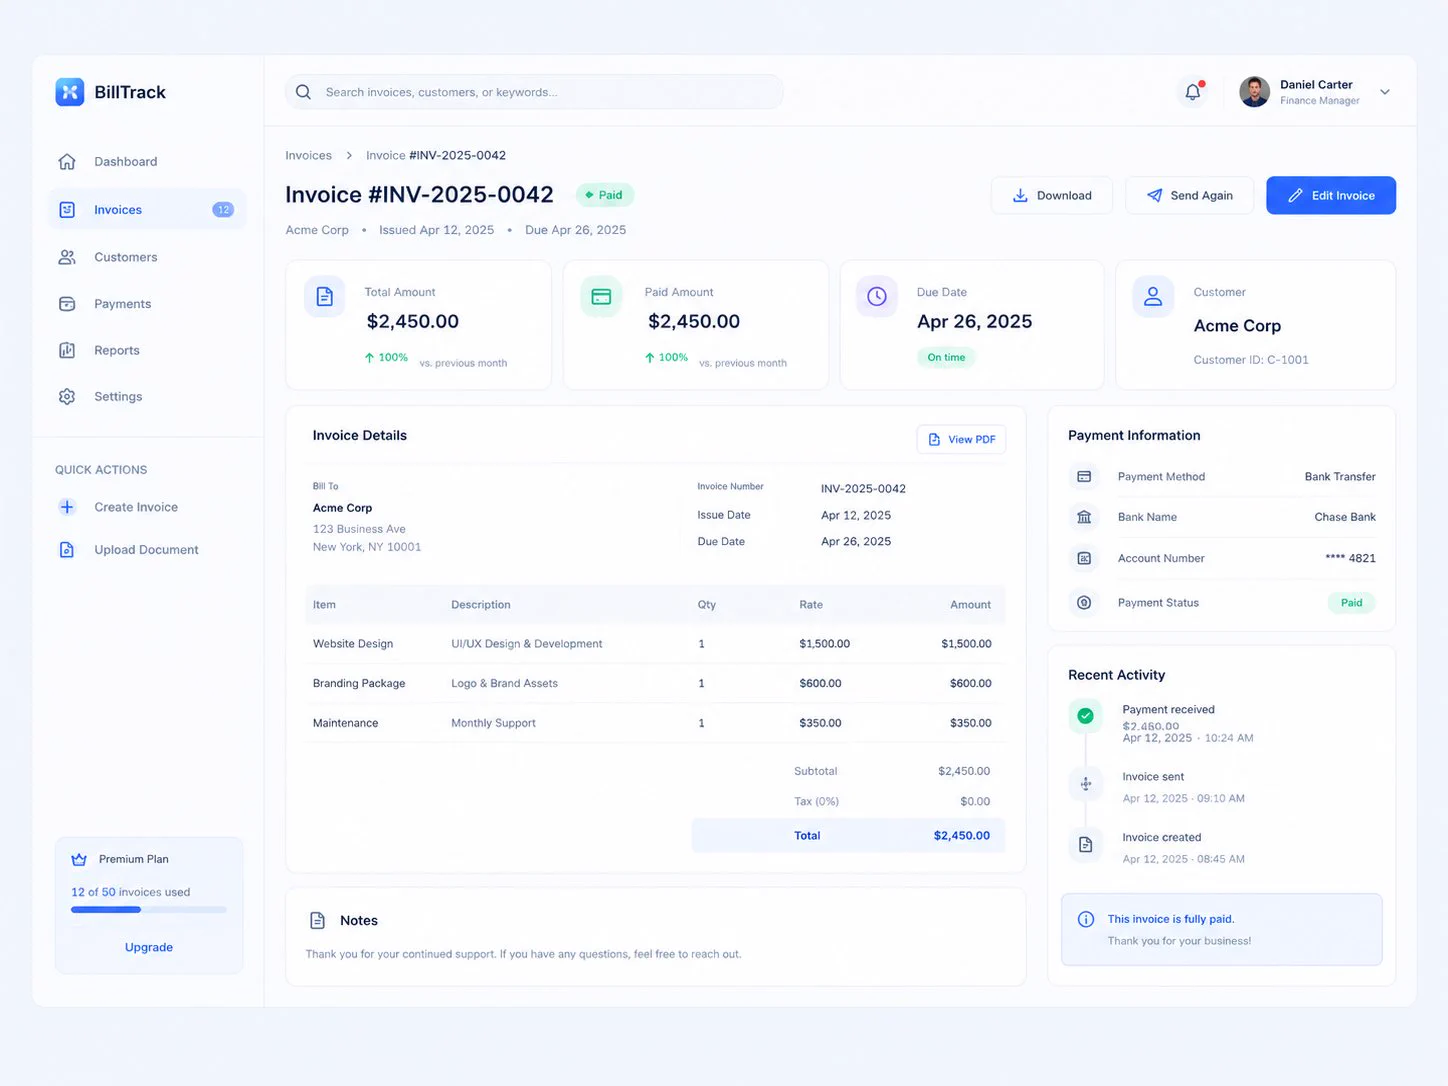Expand the Daniel Carter account dropdown
This screenshot has height=1086, width=1448.
click(x=1385, y=92)
